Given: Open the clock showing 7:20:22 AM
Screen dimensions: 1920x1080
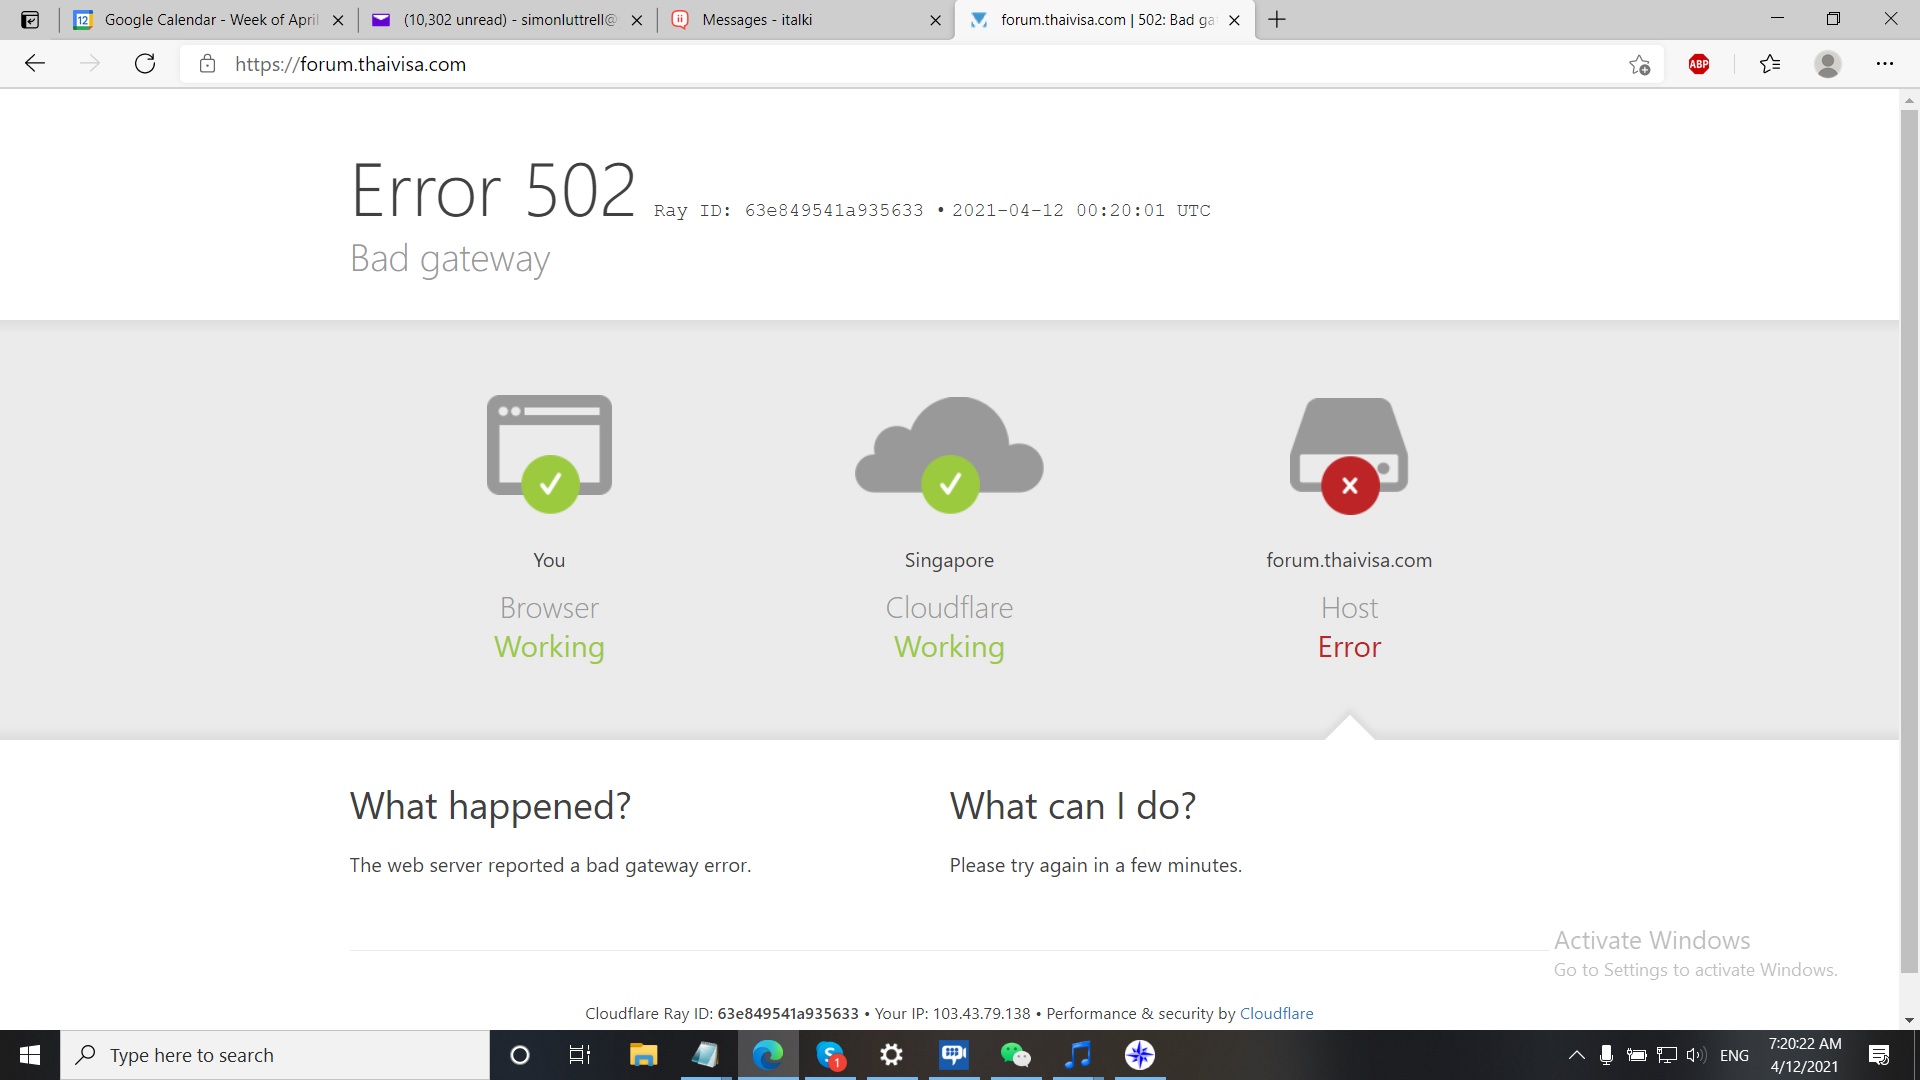Looking at the screenshot, I should point(1805,1055).
